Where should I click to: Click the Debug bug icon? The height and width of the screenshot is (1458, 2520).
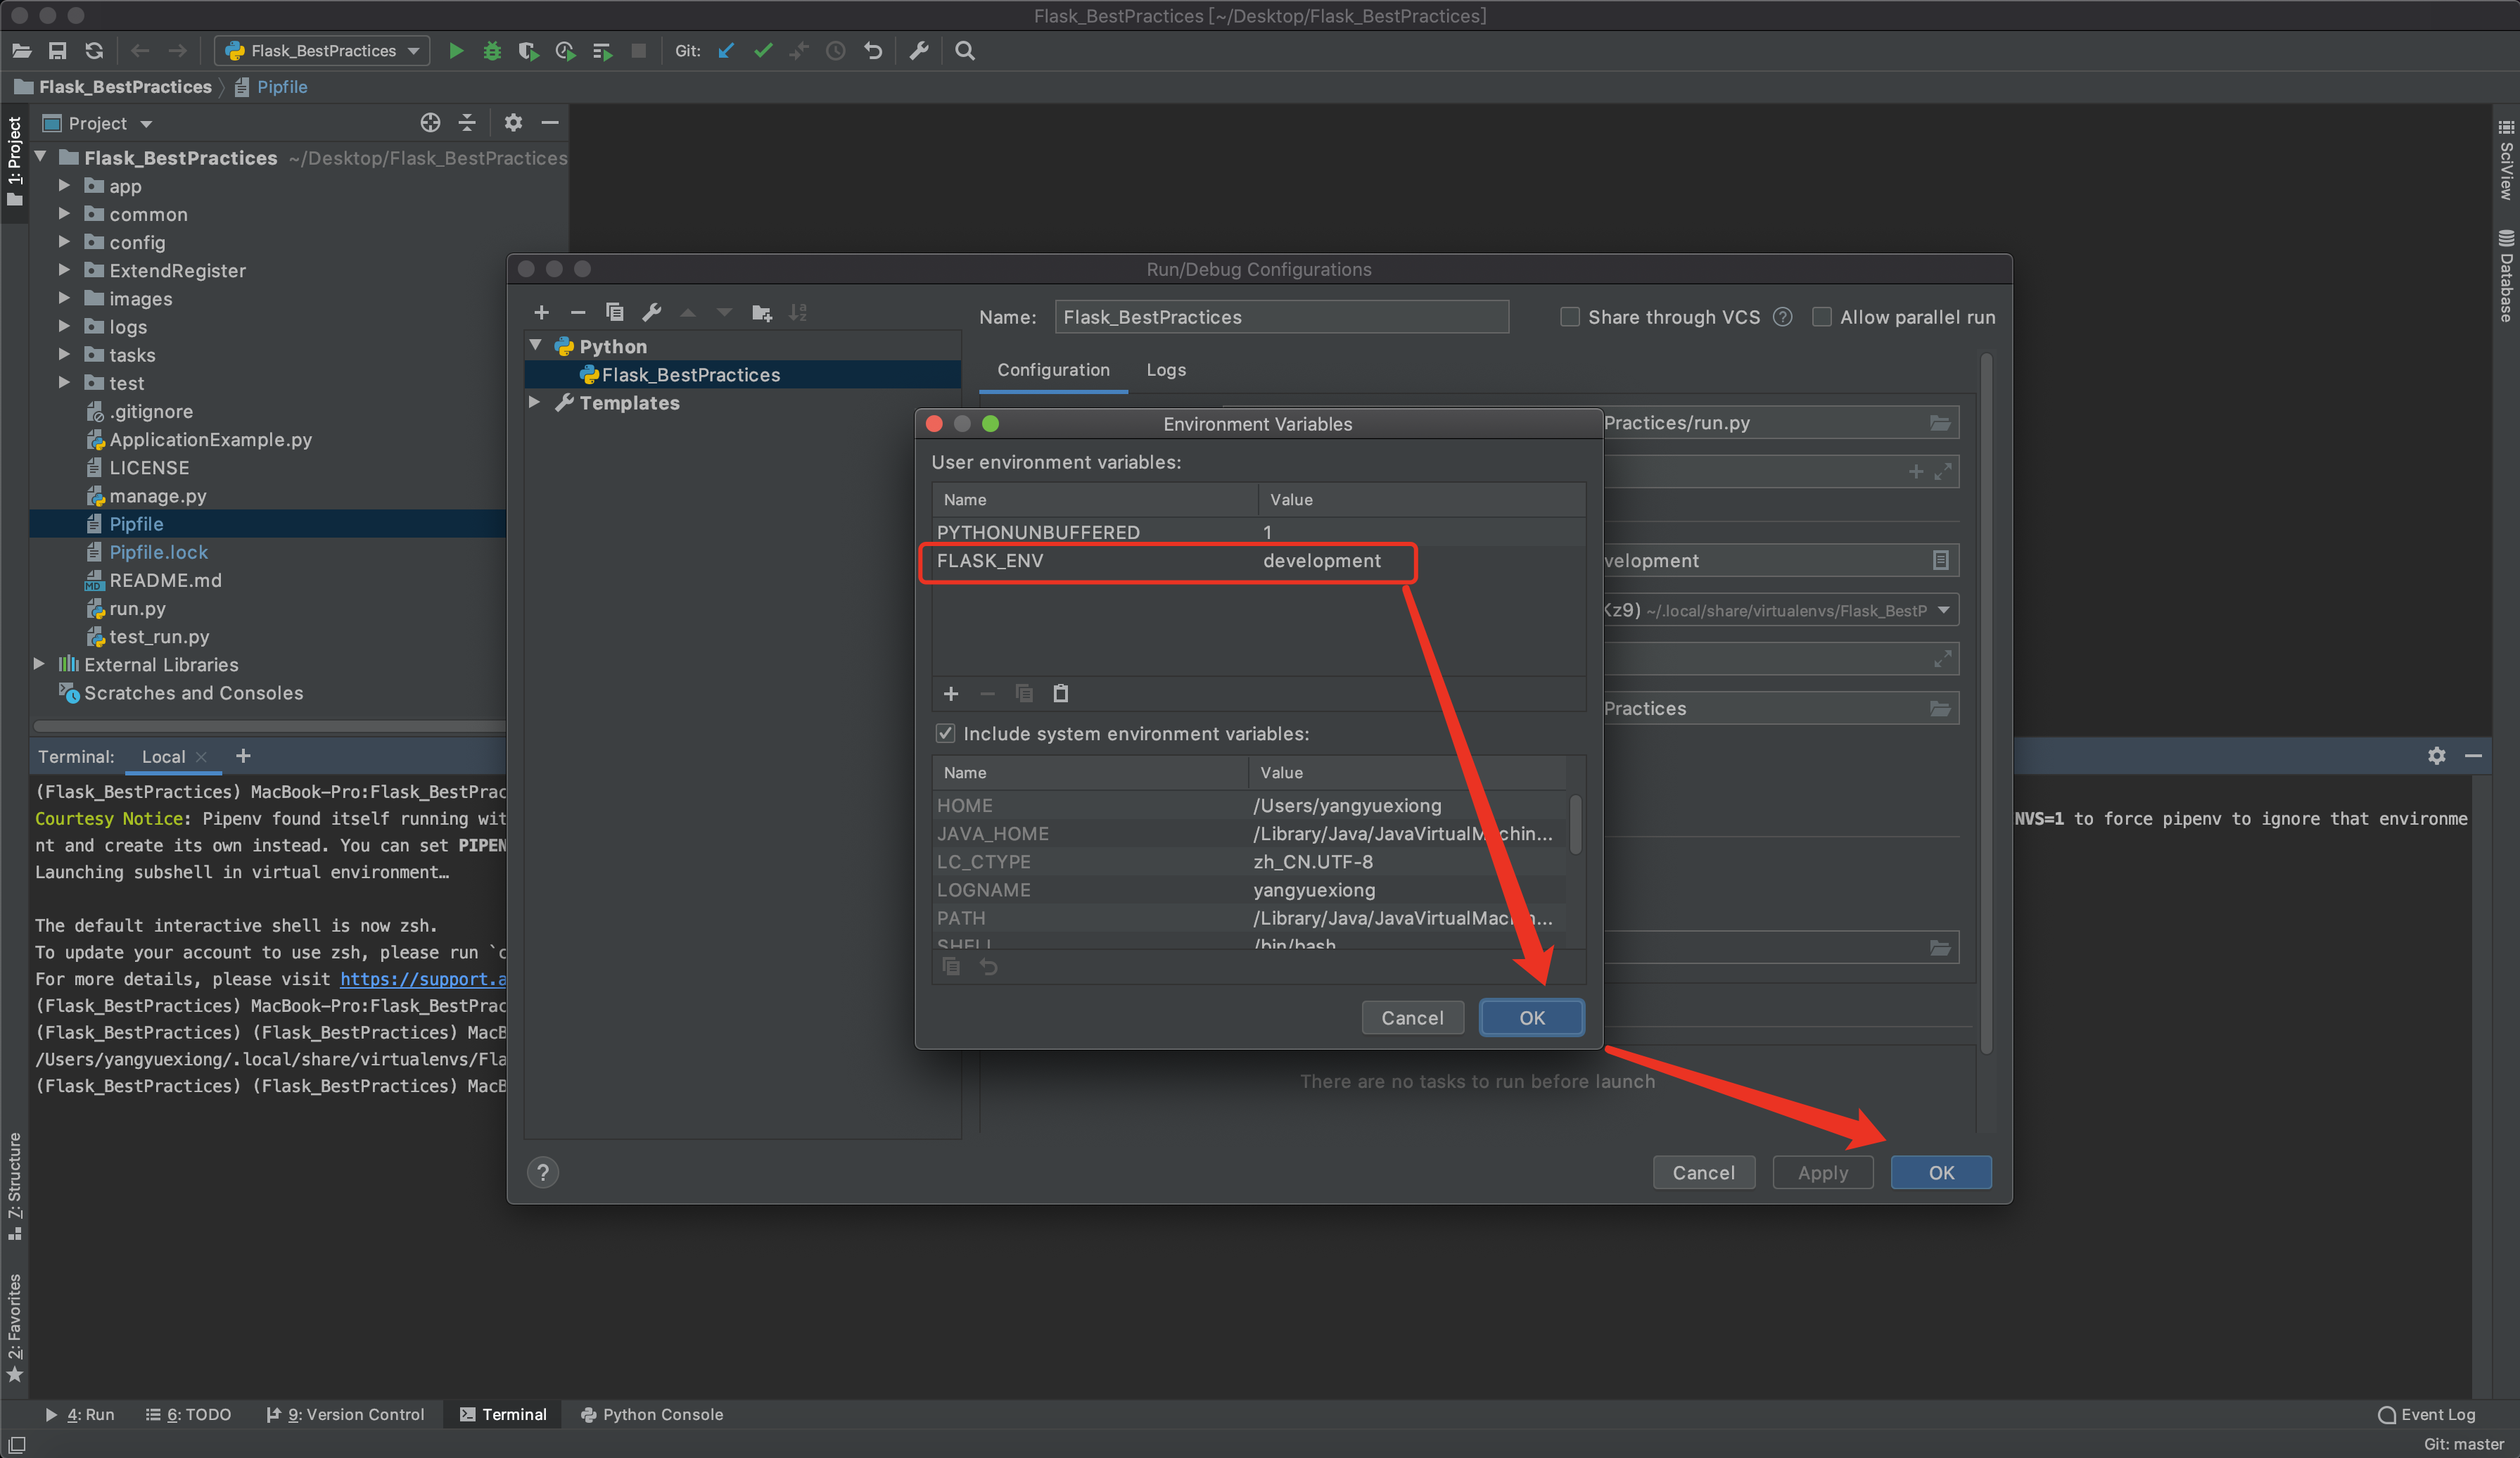tap(492, 51)
